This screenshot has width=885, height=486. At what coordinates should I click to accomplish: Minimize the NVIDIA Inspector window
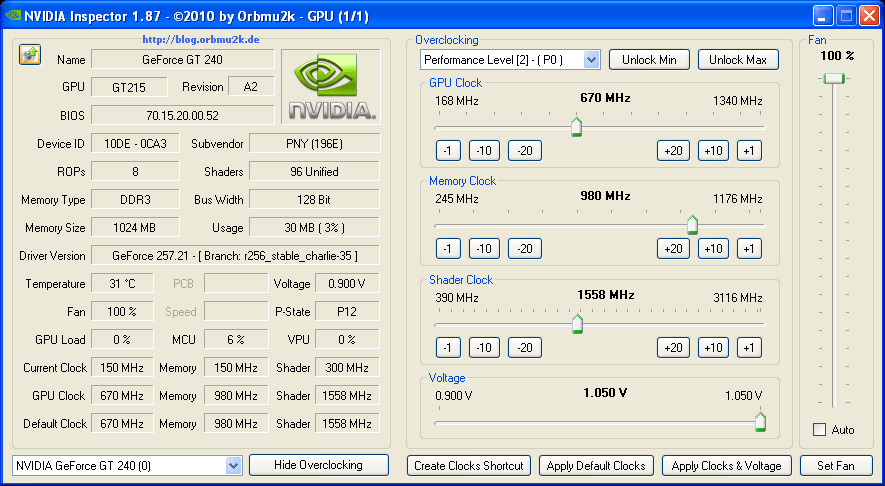coord(823,16)
